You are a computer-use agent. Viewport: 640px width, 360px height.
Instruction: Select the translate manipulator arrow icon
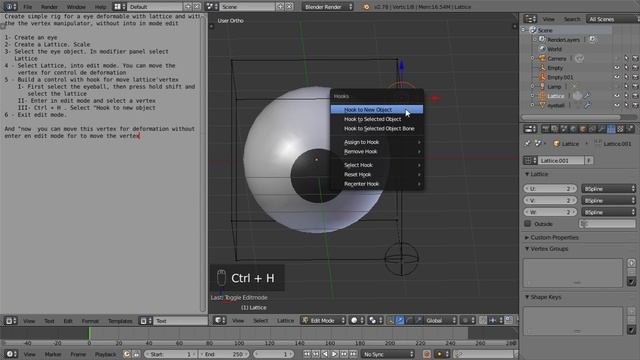pos(400,320)
